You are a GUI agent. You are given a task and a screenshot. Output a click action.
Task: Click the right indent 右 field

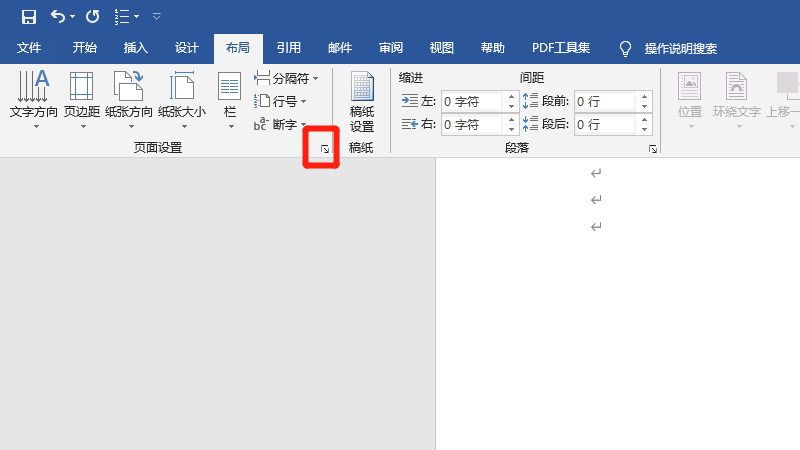[x=472, y=124]
